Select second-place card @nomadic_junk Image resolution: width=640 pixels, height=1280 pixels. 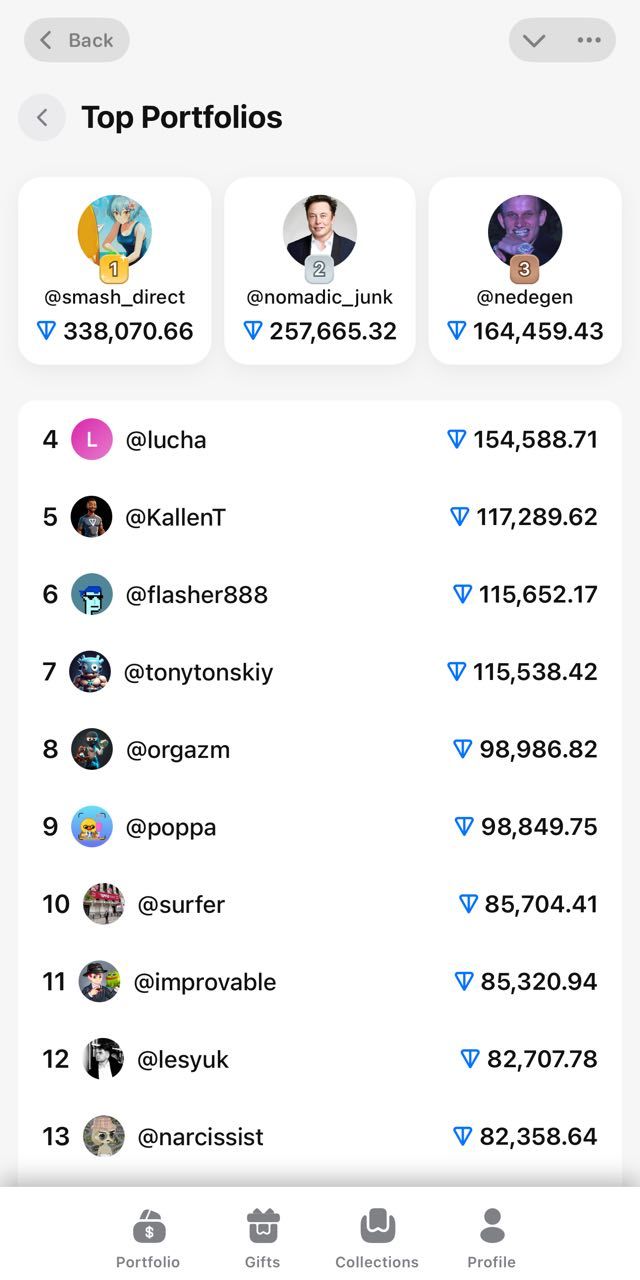(x=320, y=270)
